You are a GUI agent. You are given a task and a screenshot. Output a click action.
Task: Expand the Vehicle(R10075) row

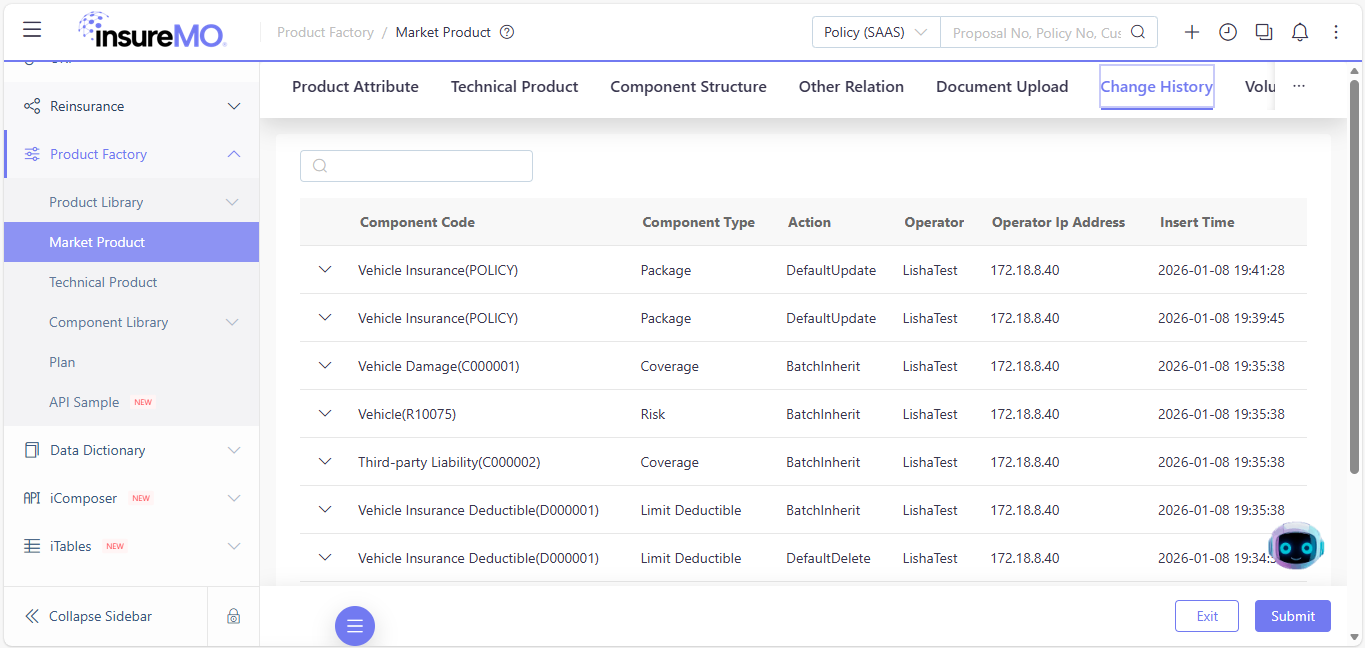[324, 413]
